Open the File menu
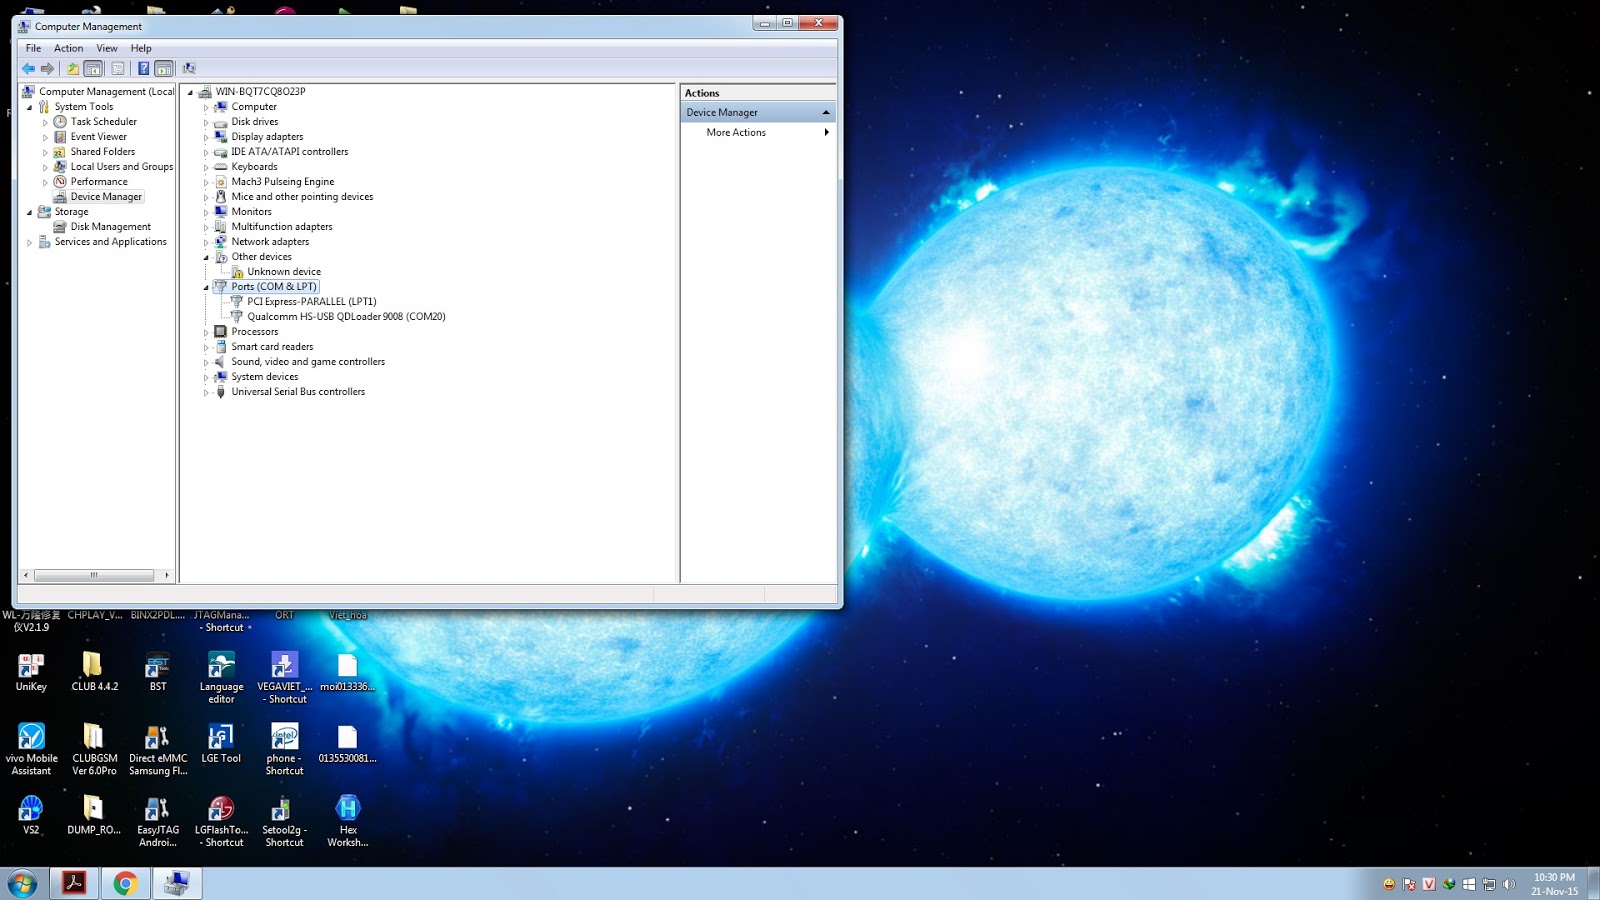 [33, 48]
